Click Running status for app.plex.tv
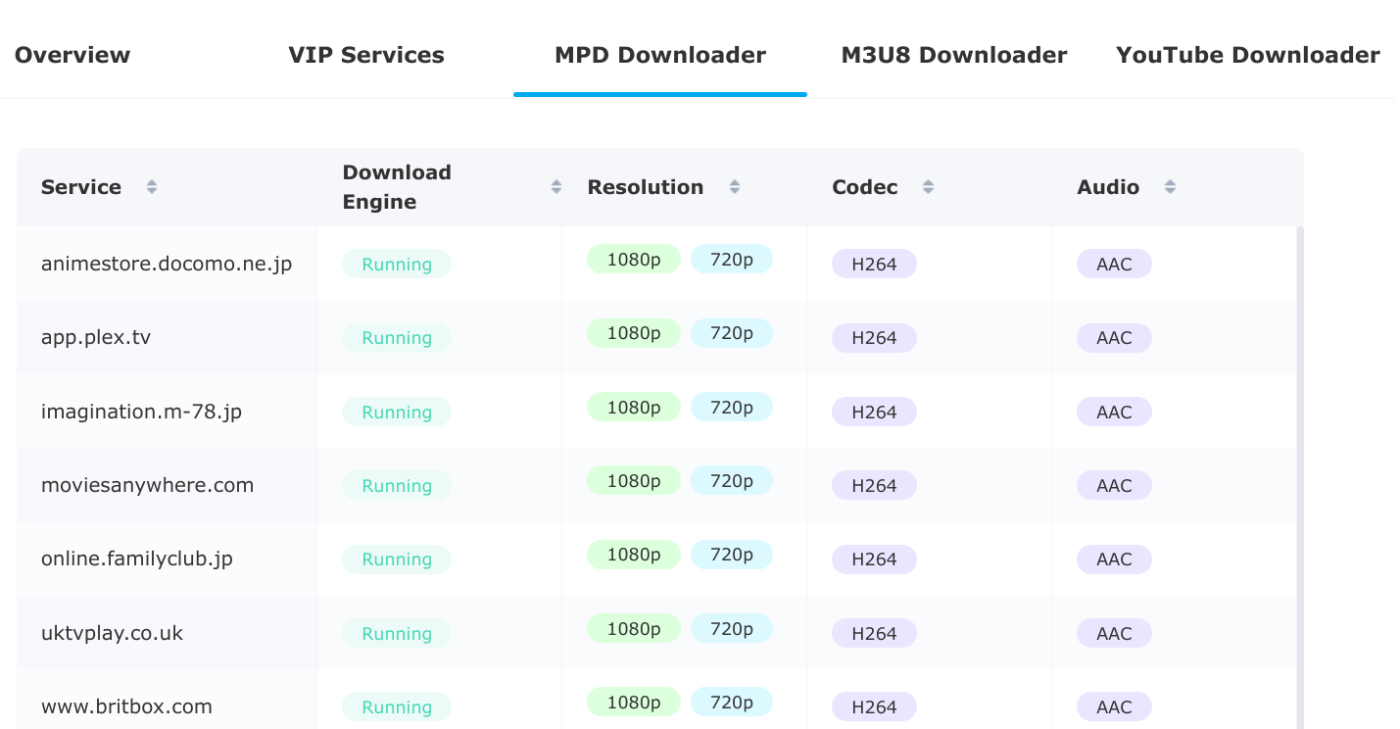The image size is (1400, 729). (397, 338)
